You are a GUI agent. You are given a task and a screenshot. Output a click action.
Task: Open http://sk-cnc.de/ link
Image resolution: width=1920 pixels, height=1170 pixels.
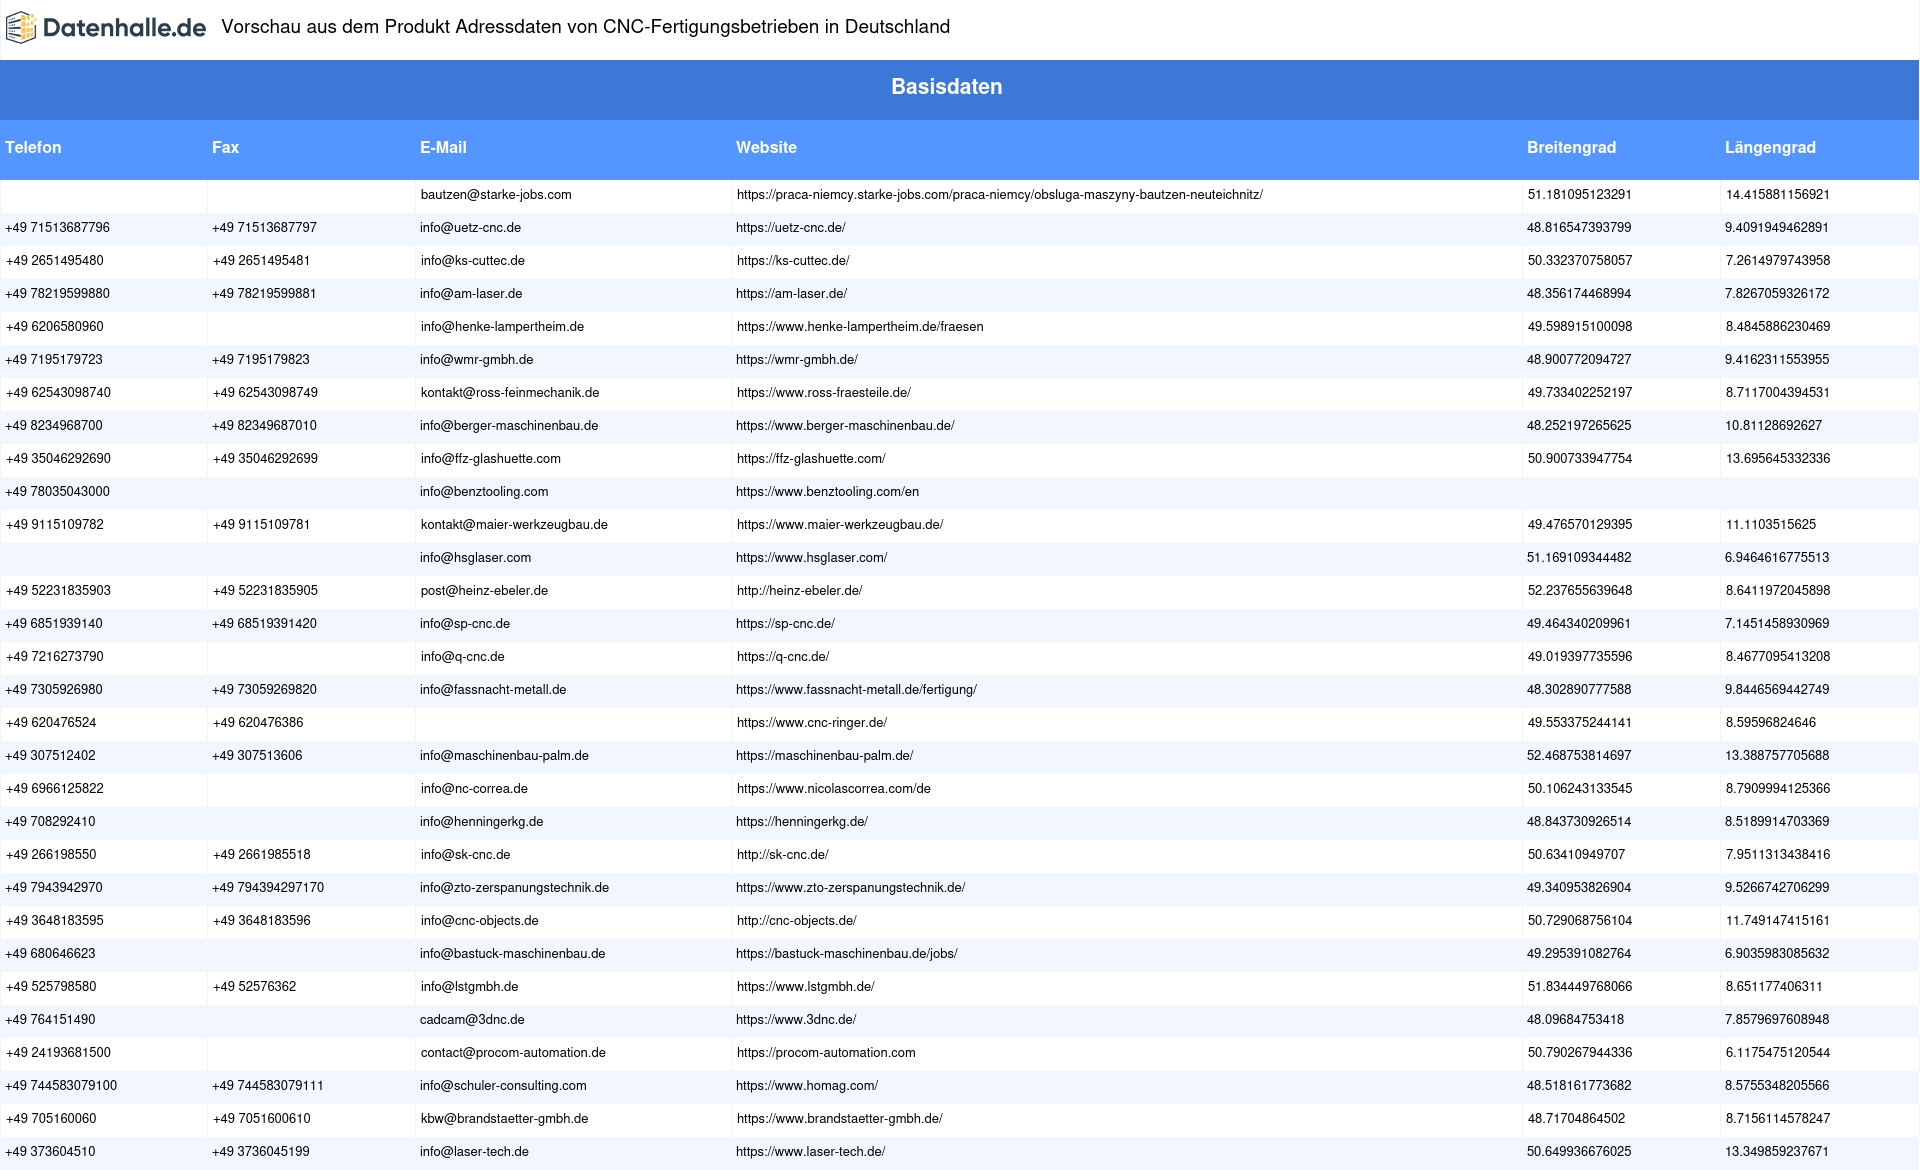782,855
